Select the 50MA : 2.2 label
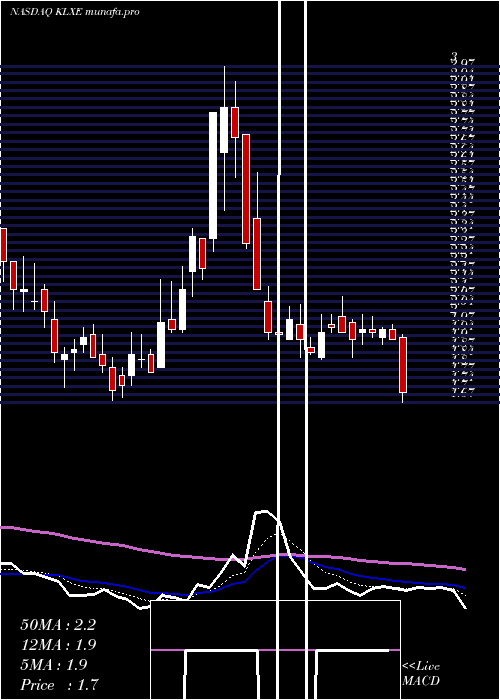 pyautogui.click(x=58, y=625)
